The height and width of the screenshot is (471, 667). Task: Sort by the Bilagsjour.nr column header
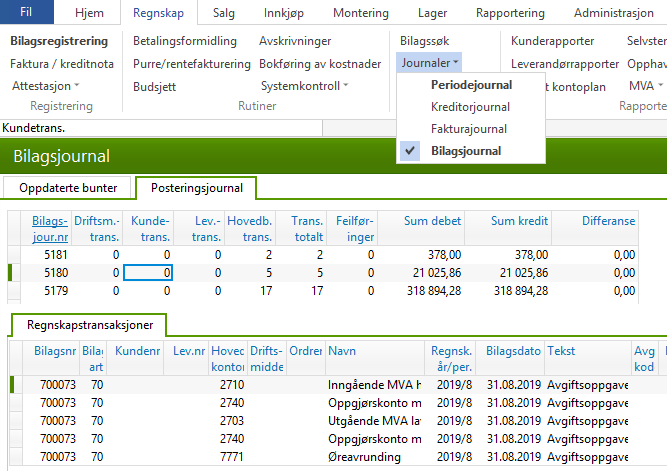click(46, 228)
